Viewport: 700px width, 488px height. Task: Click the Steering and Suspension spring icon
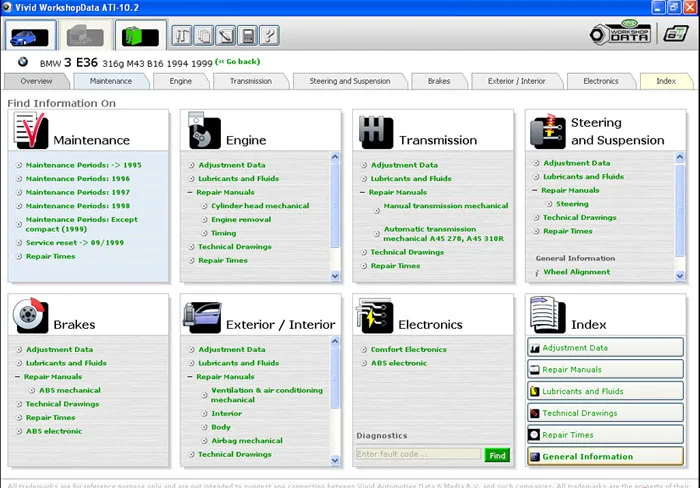pyautogui.click(x=548, y=131)
